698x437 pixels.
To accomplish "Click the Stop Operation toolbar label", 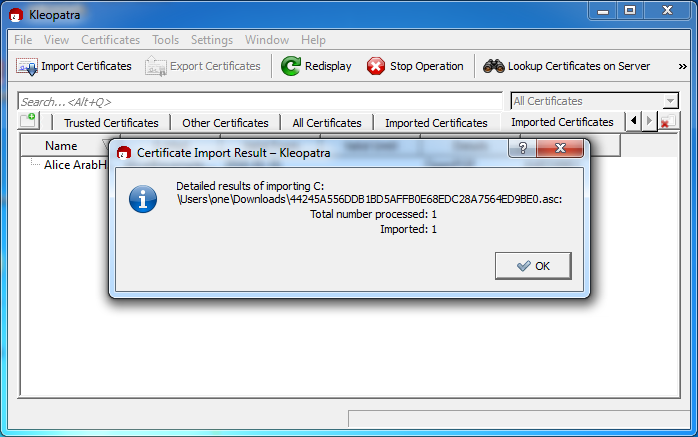I will [x=426, y=66].
